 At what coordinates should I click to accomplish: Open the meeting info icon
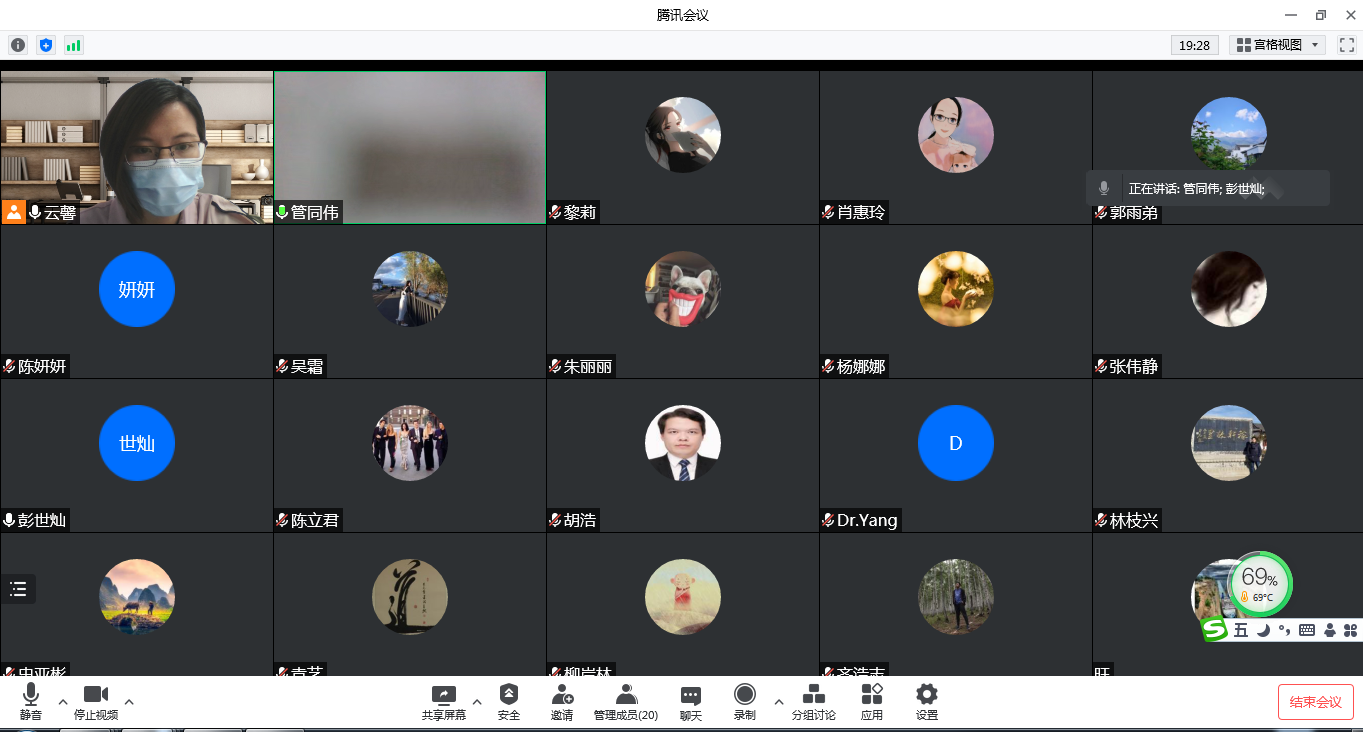coord(18,45)
